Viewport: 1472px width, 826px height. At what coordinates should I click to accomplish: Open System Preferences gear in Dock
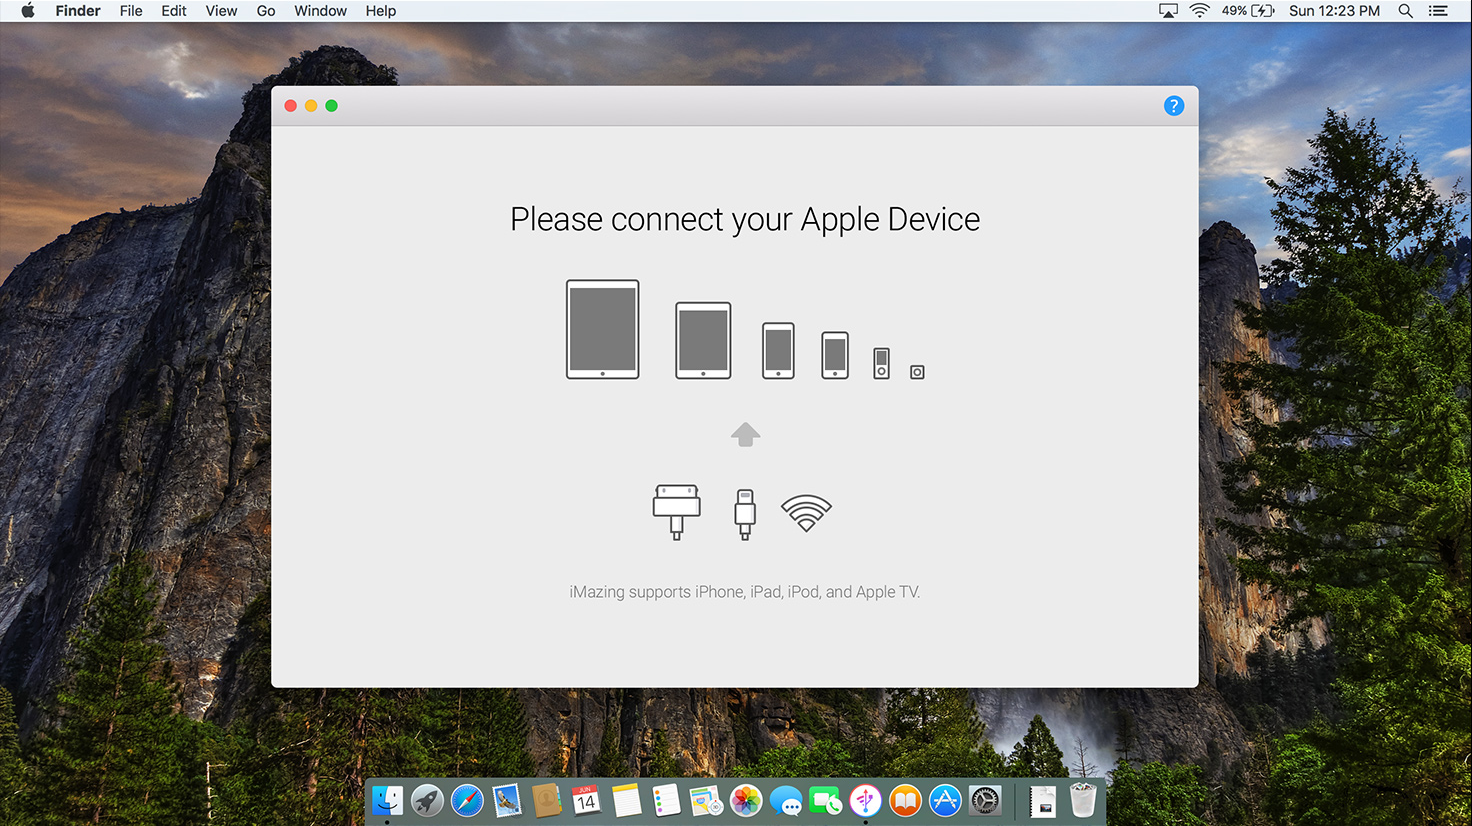point(985,801)
